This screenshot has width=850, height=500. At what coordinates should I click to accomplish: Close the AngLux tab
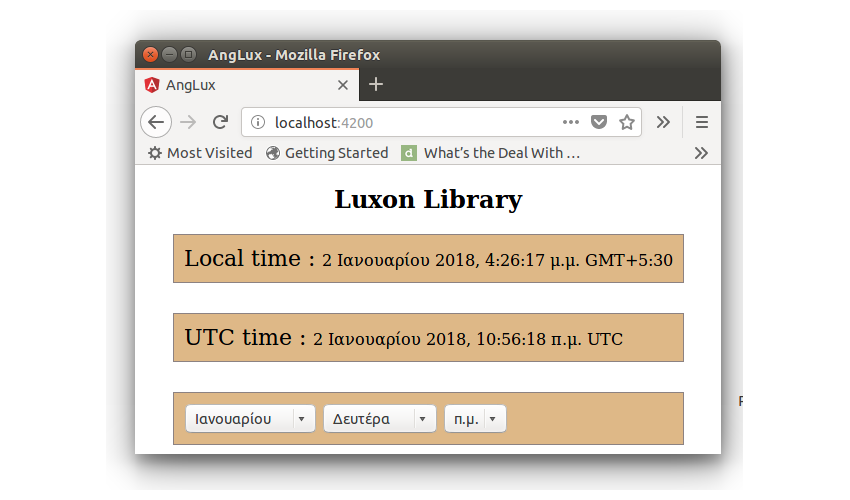[343, 85]
